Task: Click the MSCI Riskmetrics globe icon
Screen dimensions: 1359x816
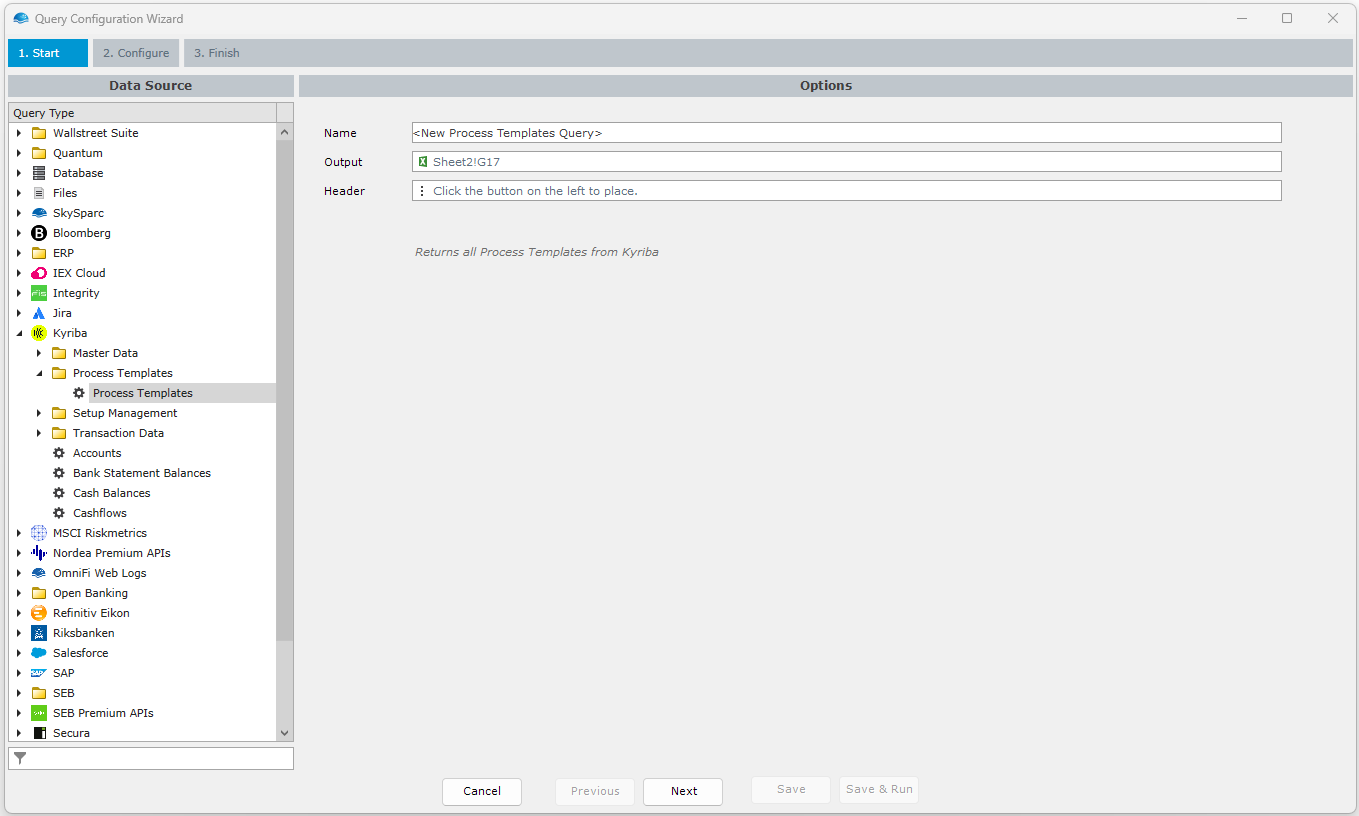Action: (x=39, y=533)
